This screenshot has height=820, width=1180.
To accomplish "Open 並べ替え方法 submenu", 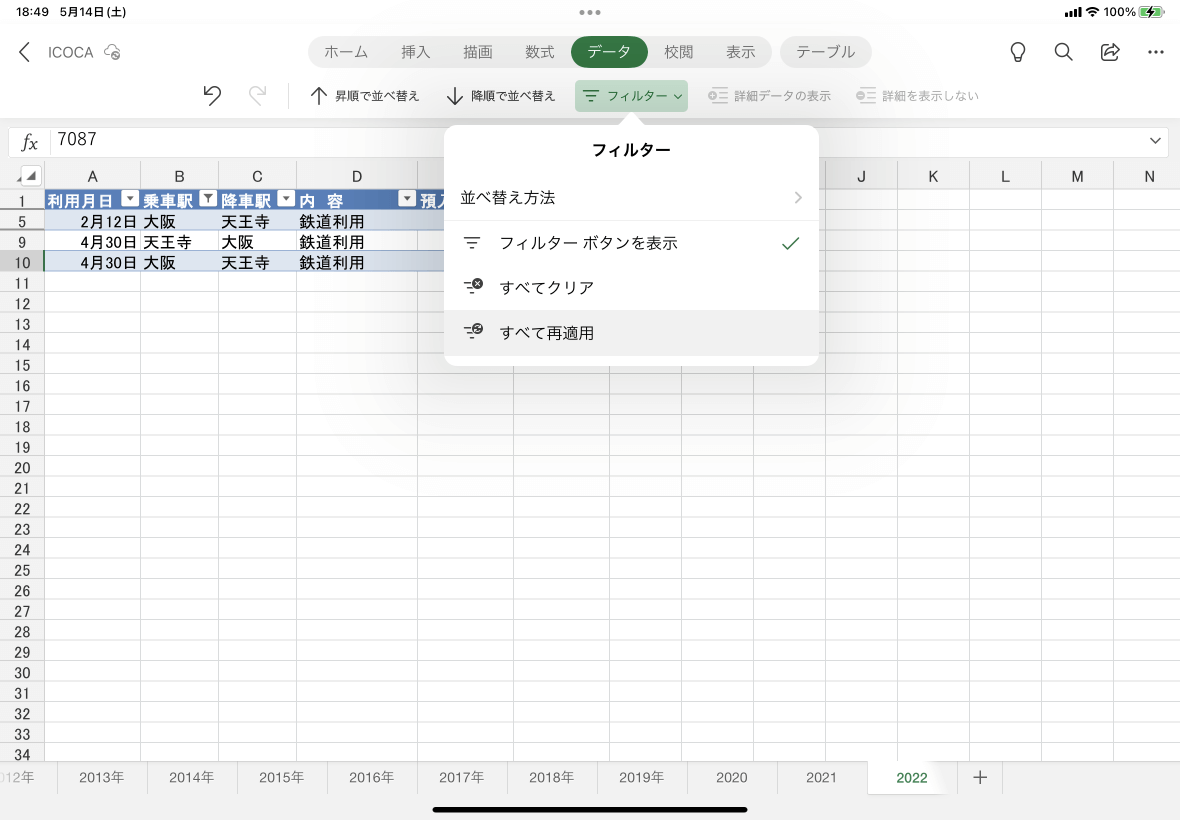I will pyautogui.click(x=631, y=198).
